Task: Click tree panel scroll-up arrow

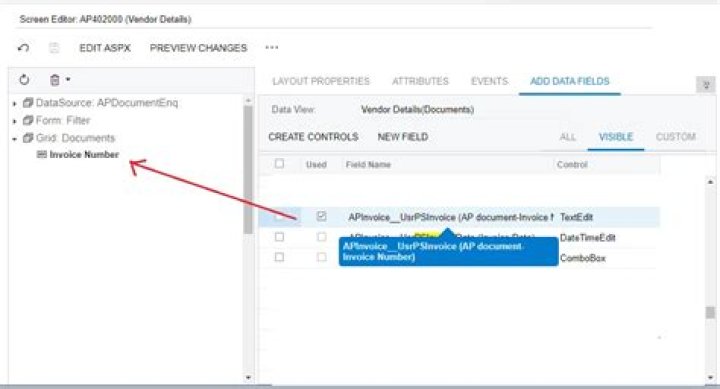Action: [248, 100]
